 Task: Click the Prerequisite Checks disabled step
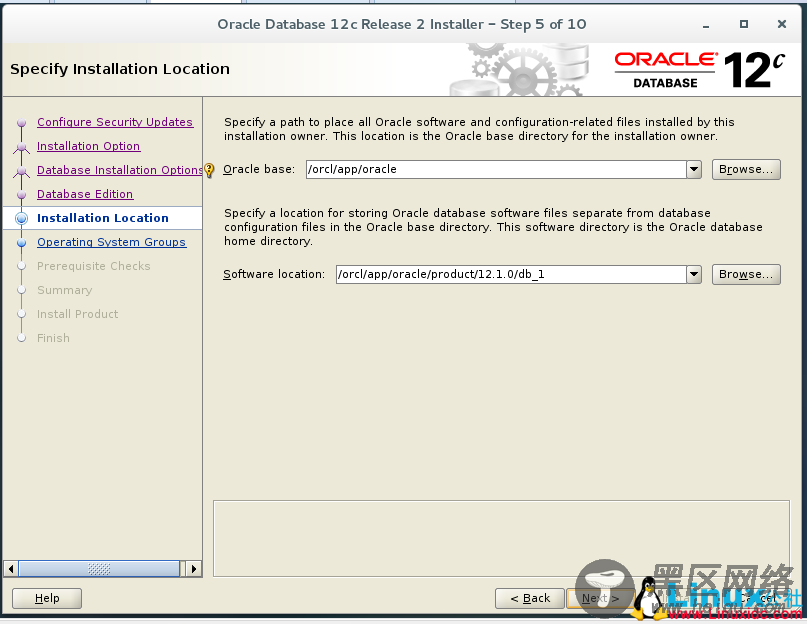[x=94, y=266]
